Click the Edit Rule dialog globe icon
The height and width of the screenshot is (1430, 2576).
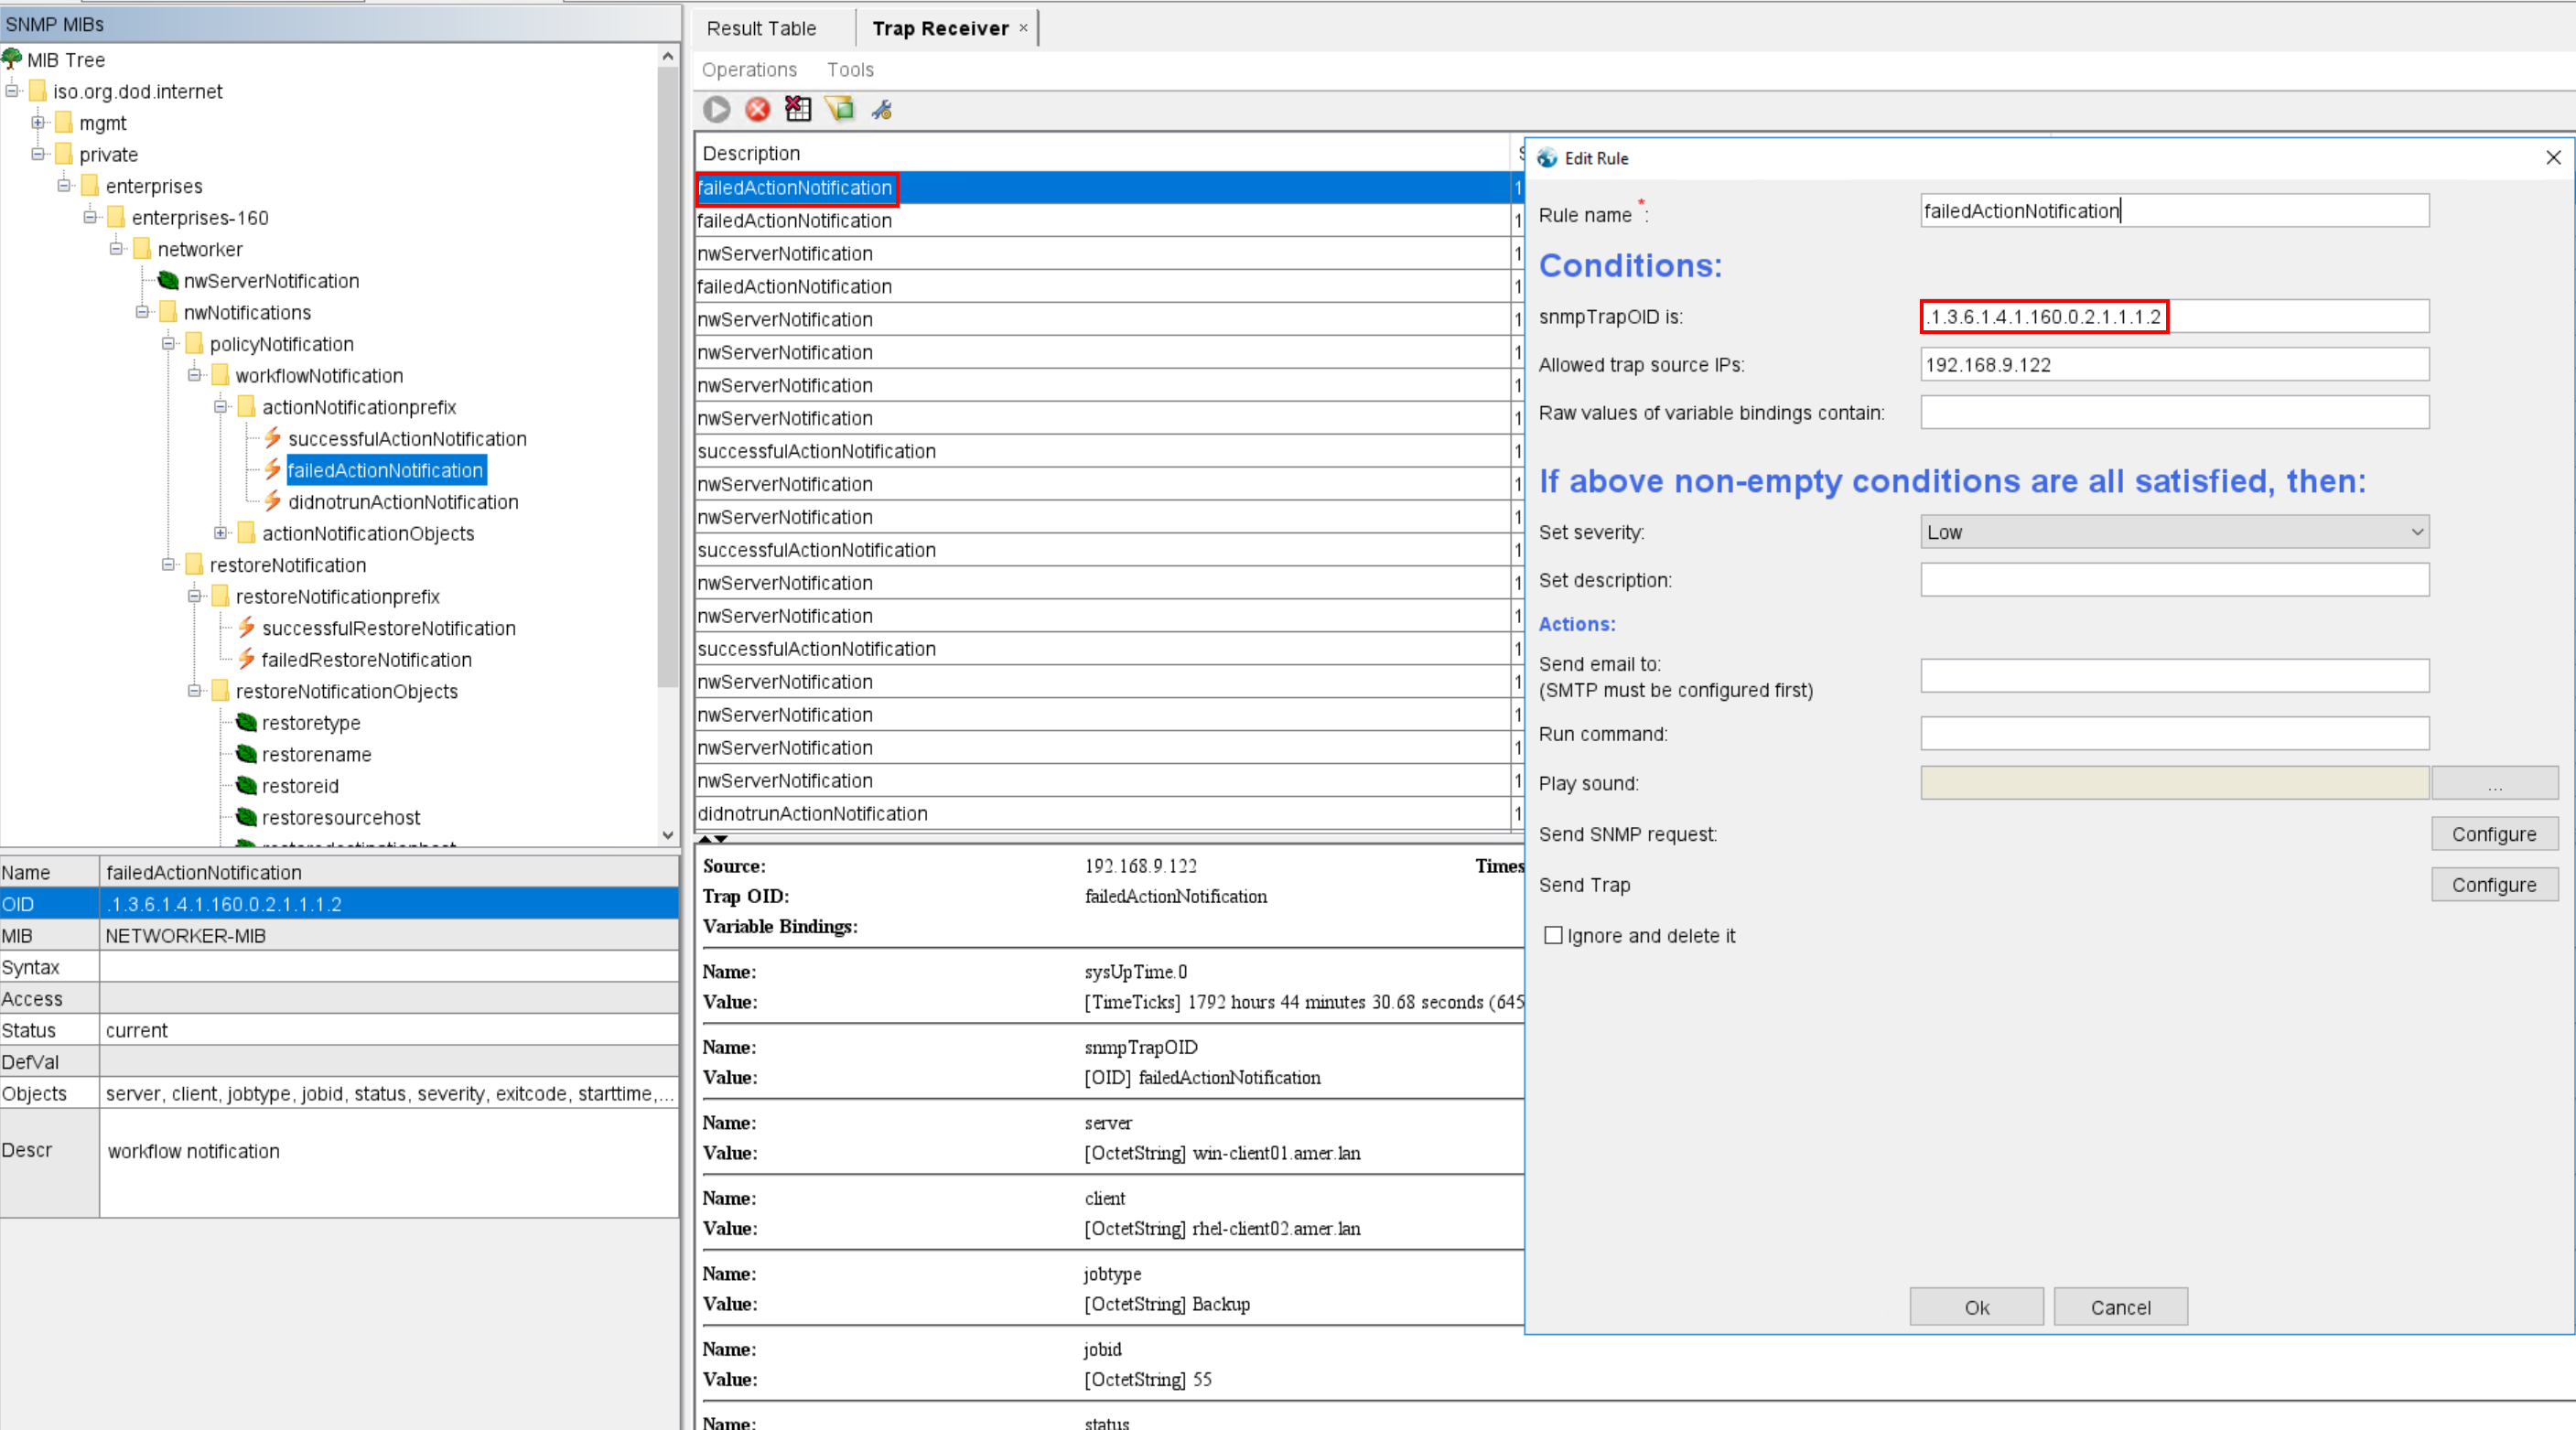(1548, 158)
